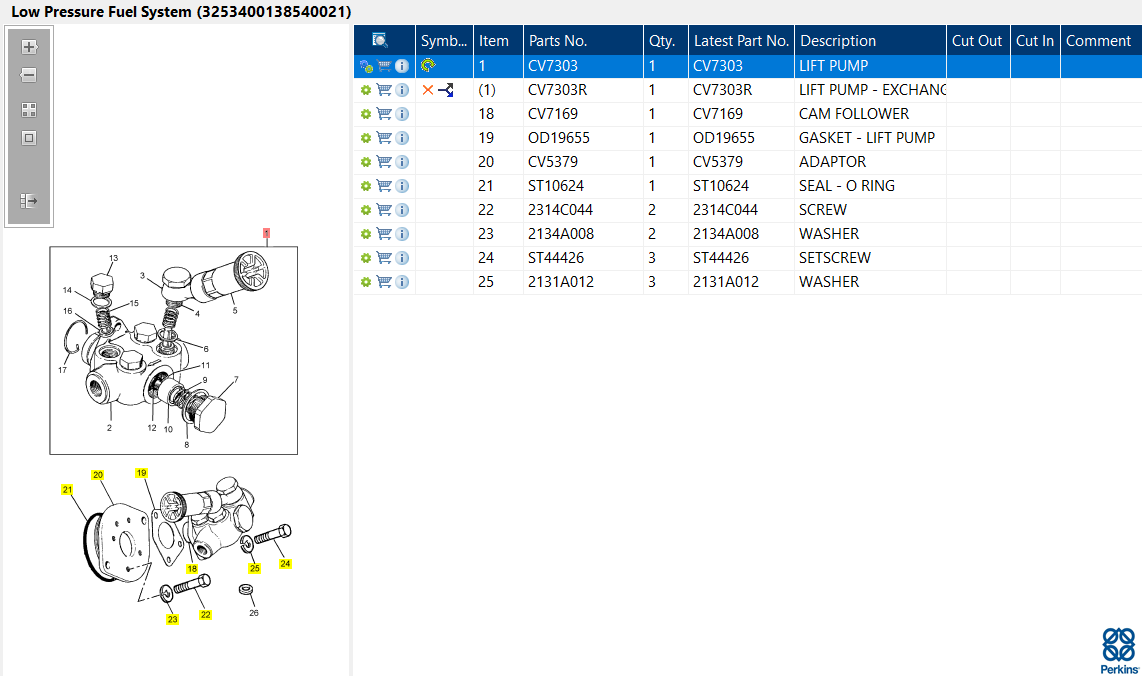1142x676 pixels.
Task: Select the SEAL - O RING cell
Action: 870,186
